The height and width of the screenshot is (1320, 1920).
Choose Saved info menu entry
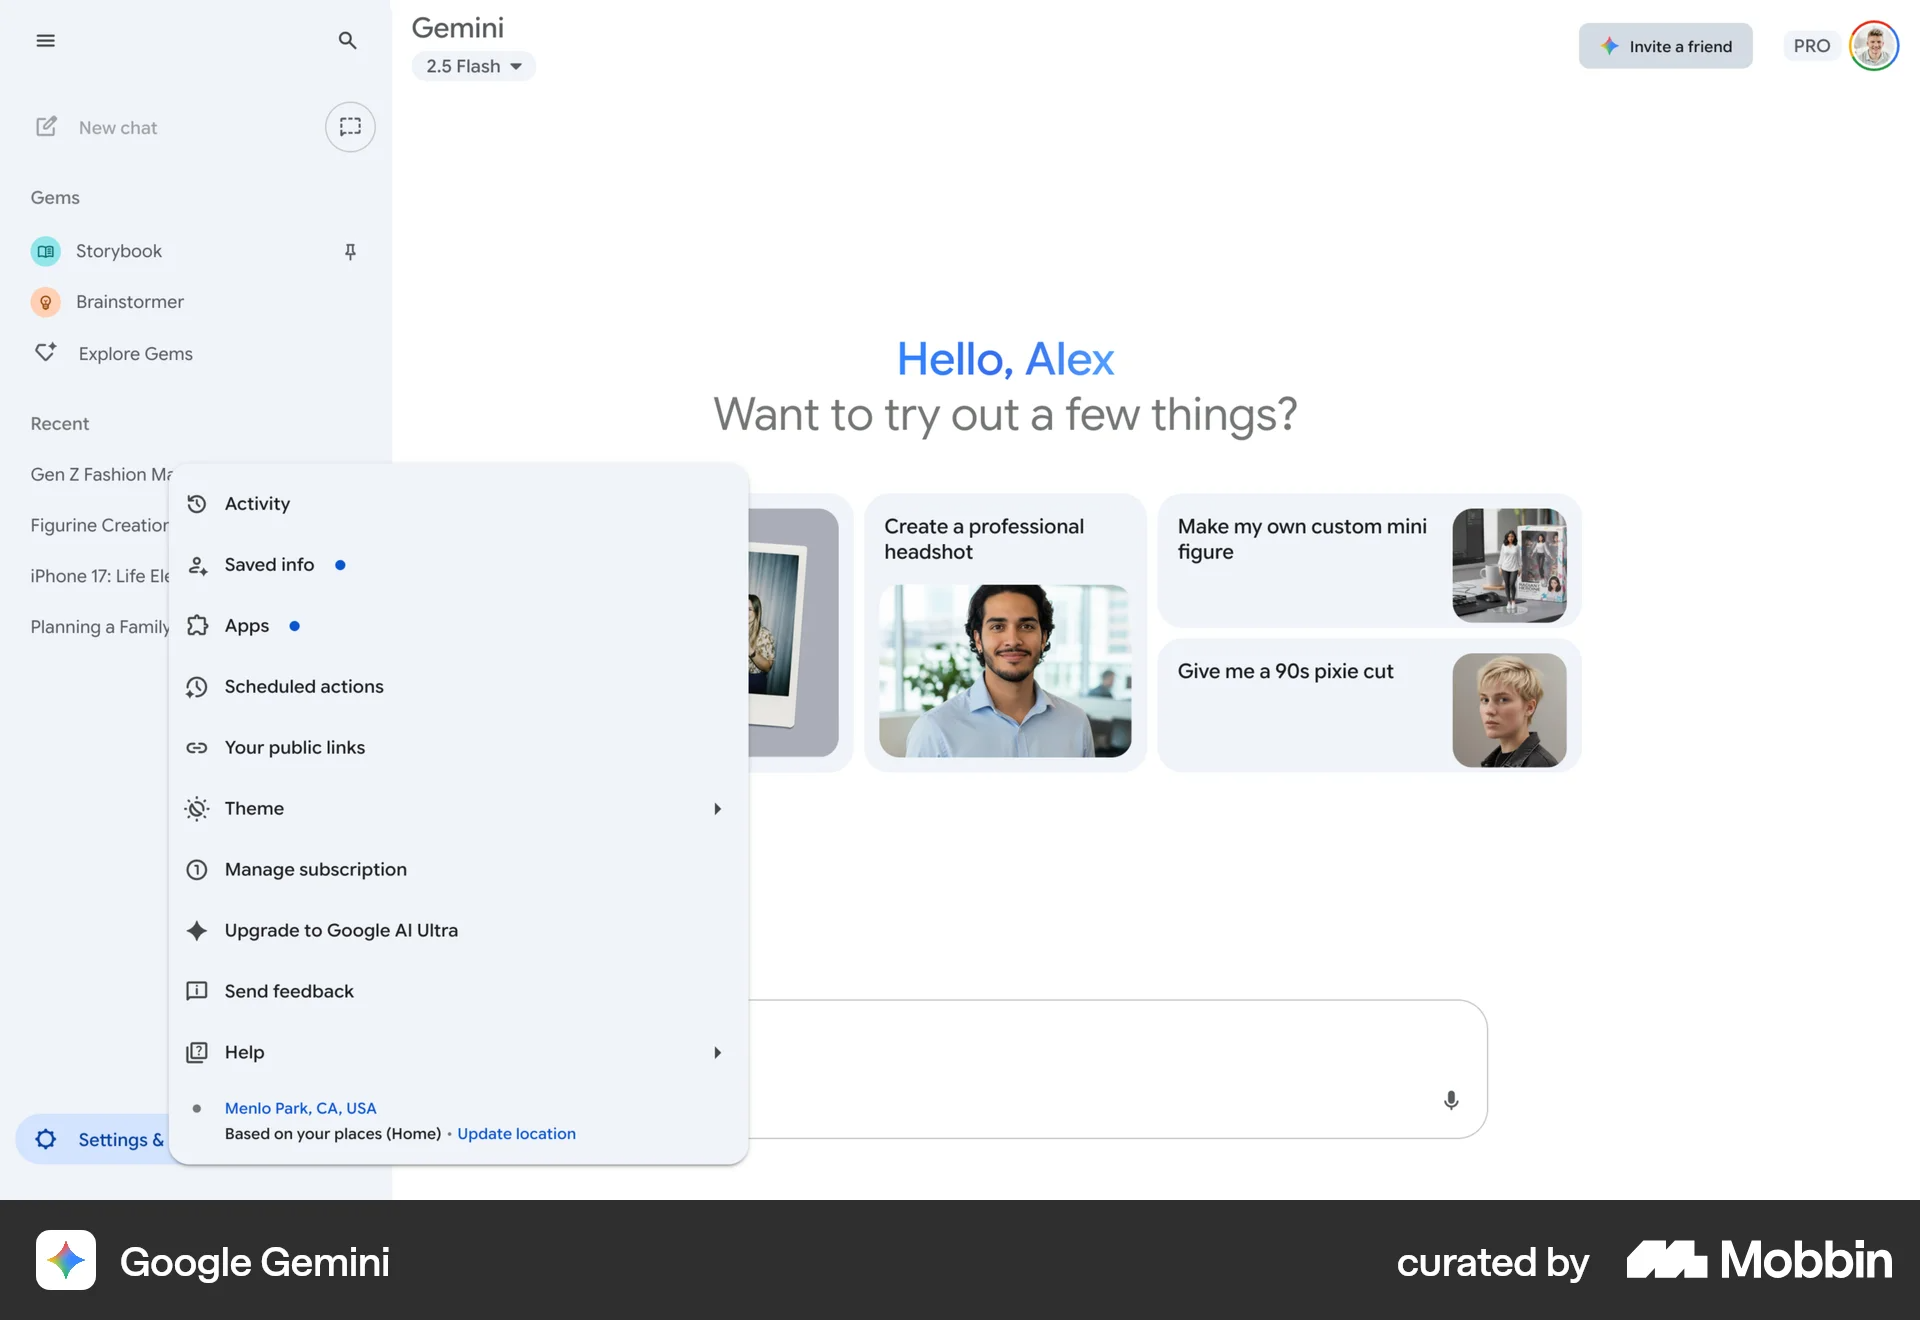pos(269,565)
